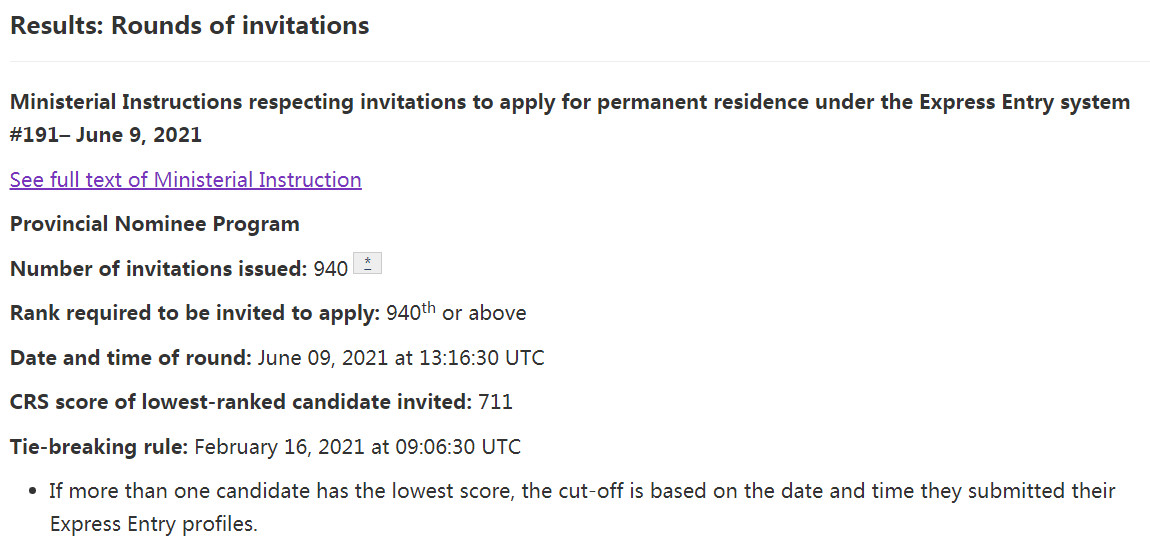Click the June 09, 2021 13:16:30 UTC timestamp
The width and height of the screenshot is (1150, 550).
point(401,357)
